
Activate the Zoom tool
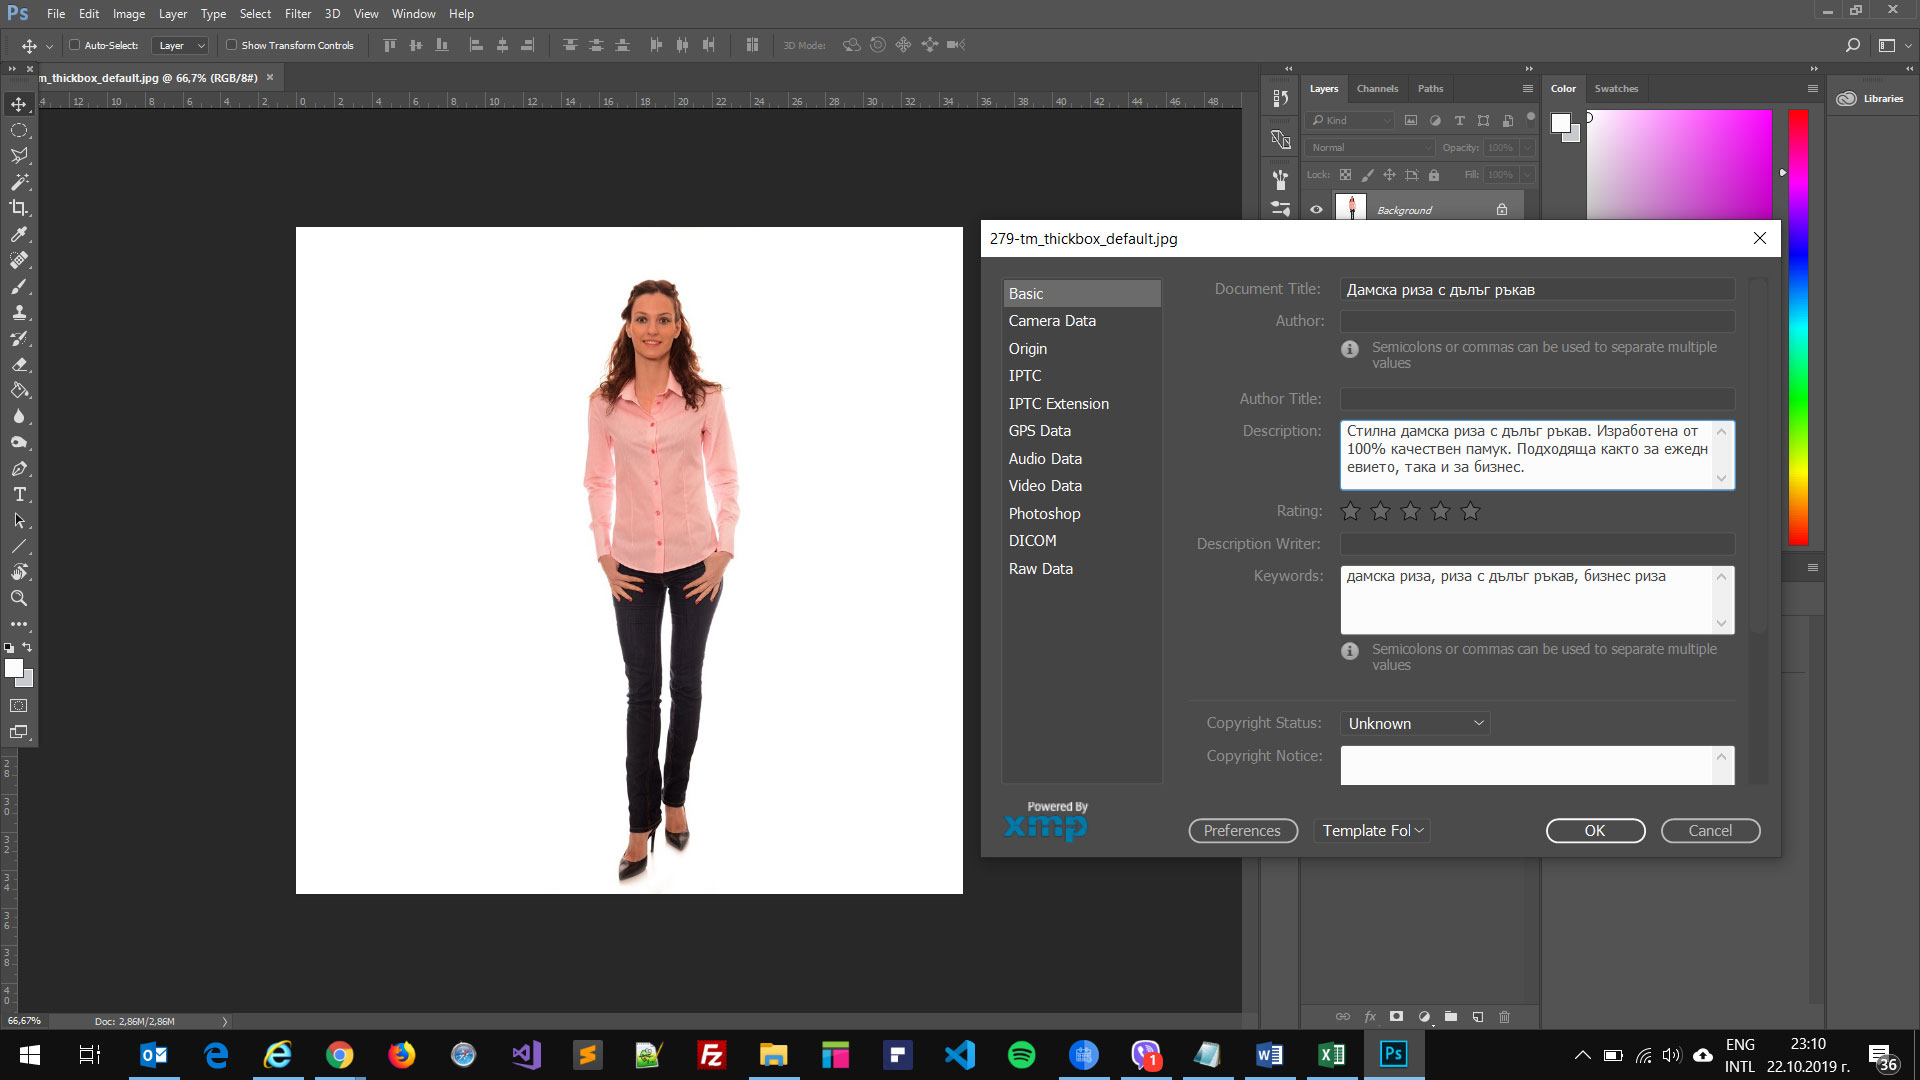click(19, 598)
